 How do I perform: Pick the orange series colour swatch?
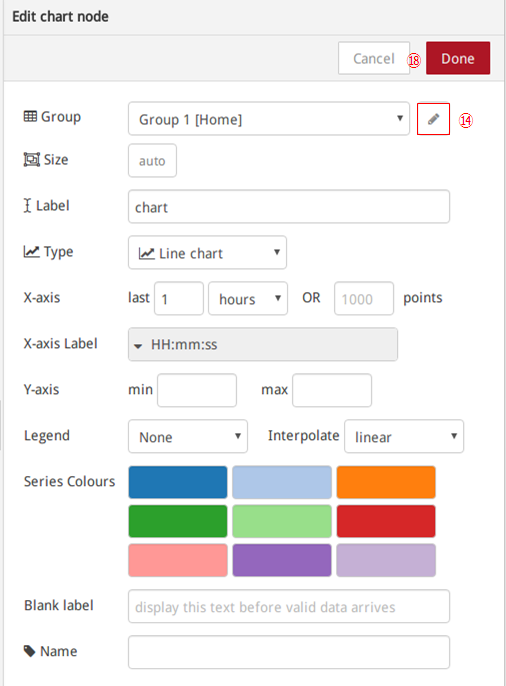386,482
